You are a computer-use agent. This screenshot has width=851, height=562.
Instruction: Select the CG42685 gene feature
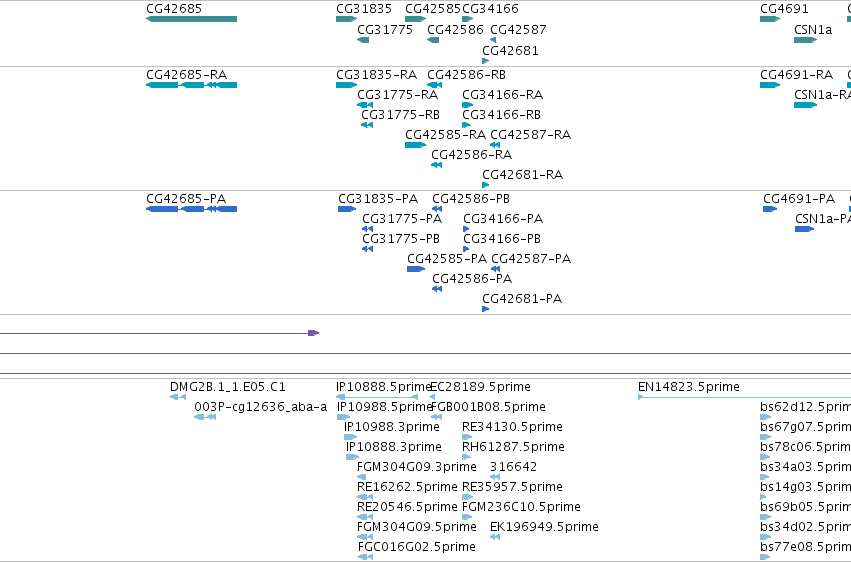[x=192, y=19]
